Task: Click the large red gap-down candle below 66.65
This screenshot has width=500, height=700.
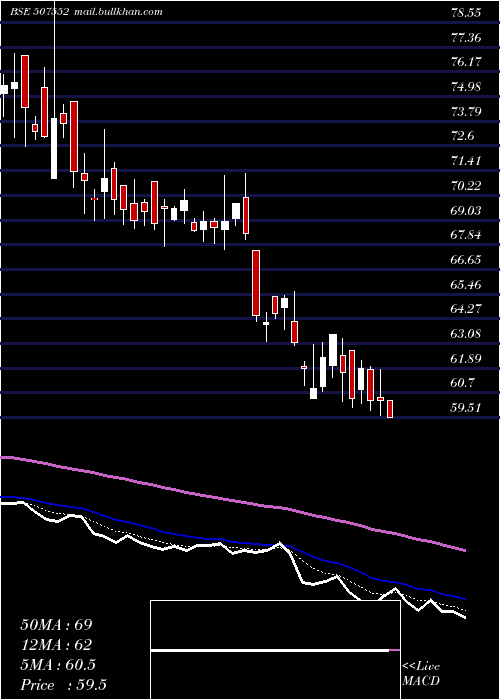Action: click(x=256, y=283)
